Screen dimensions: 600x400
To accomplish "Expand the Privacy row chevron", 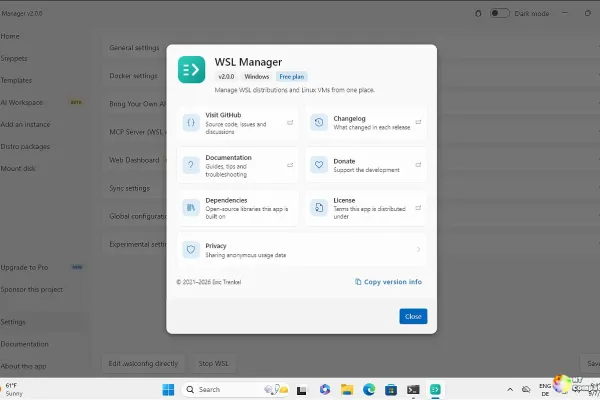I will (418, 250).
